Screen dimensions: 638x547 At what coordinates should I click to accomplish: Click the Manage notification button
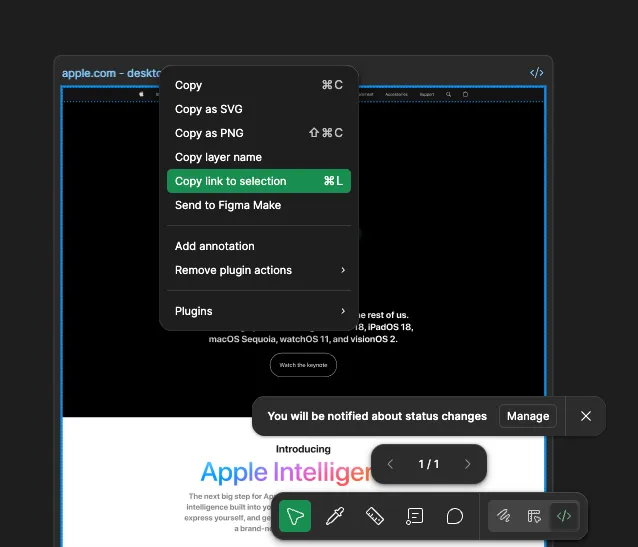(528, 416)
